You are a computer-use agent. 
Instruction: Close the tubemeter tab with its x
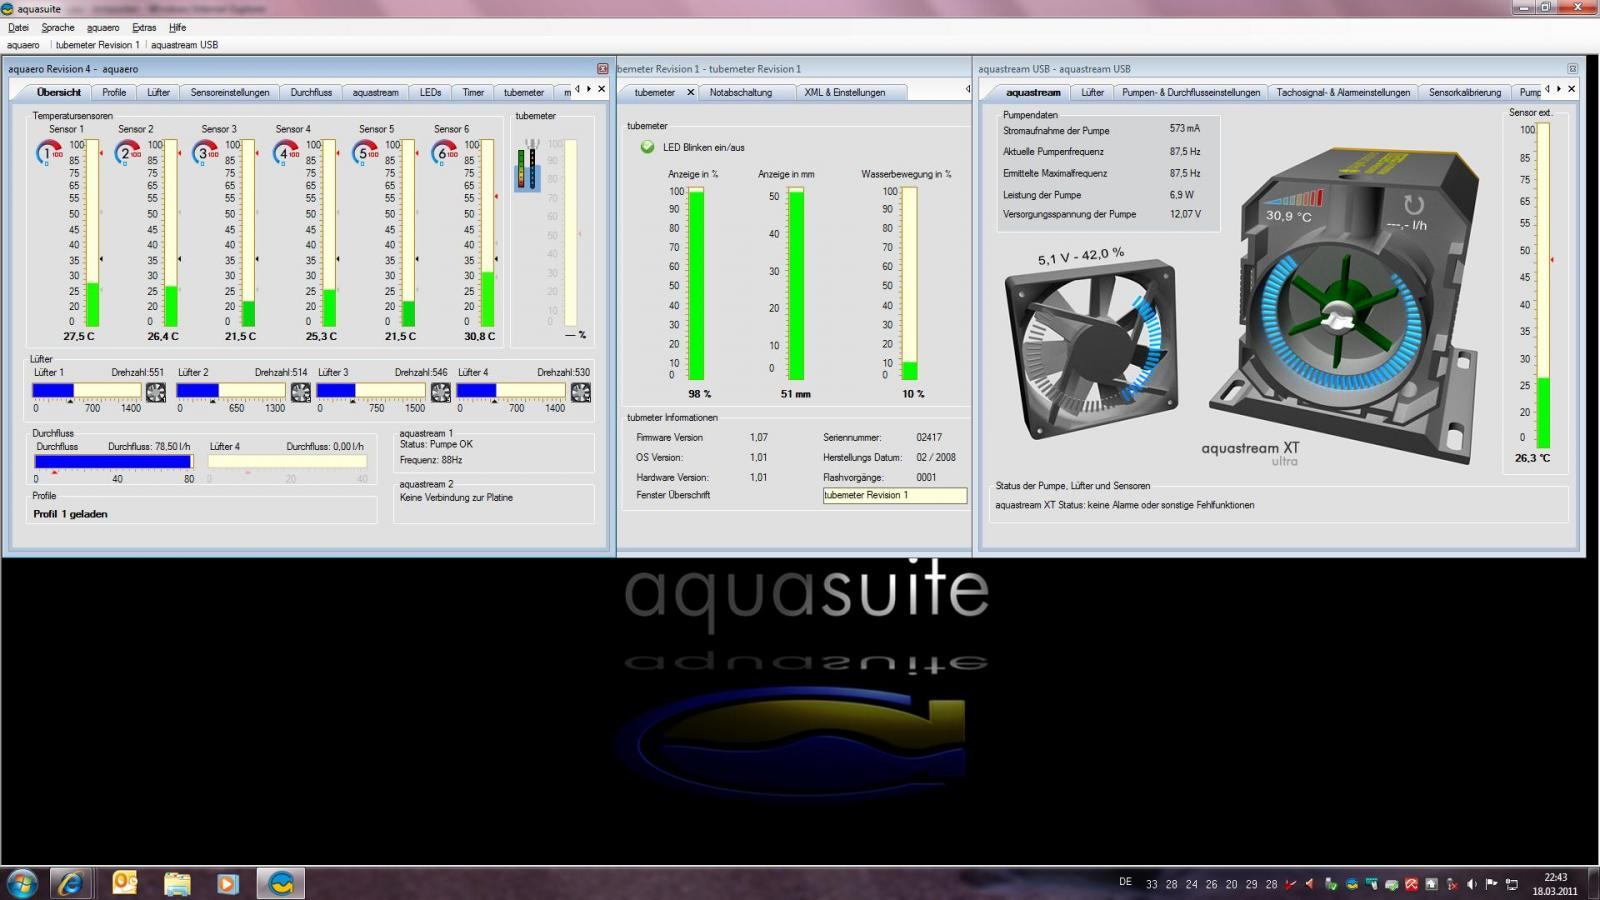(x=690, y=92)
